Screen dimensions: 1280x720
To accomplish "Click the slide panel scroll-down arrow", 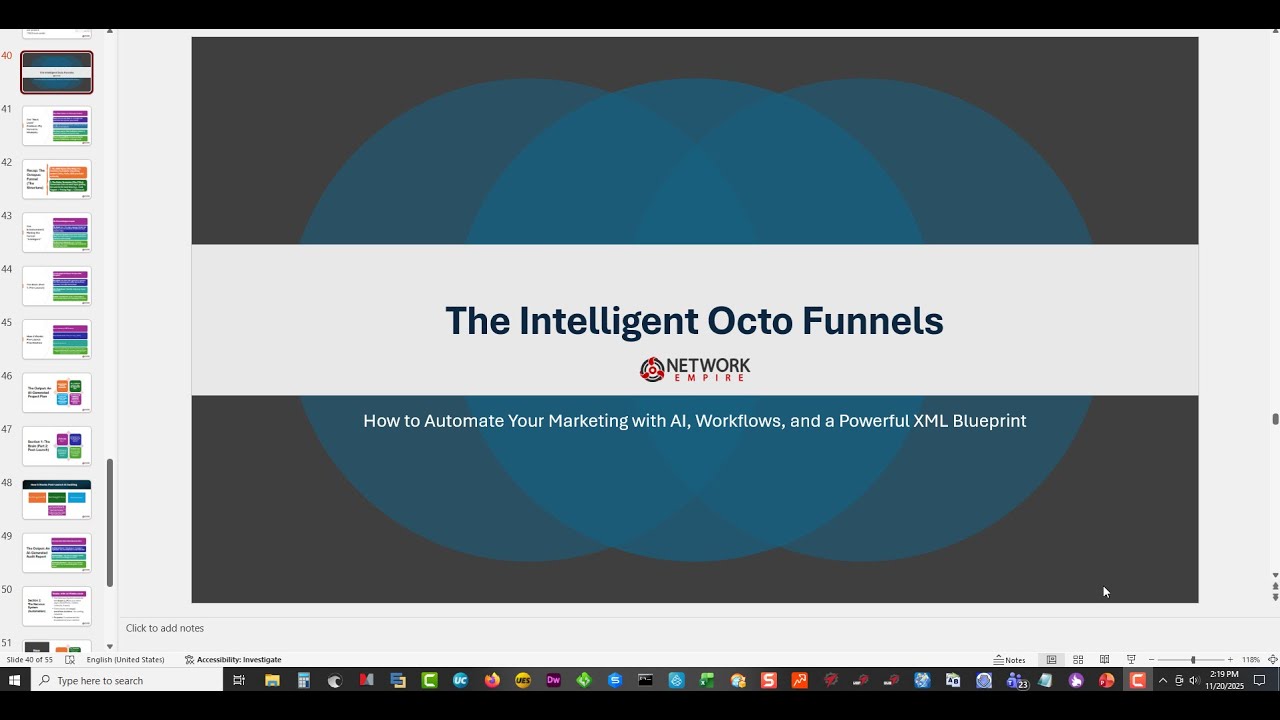I will click(x=110, y=646).
